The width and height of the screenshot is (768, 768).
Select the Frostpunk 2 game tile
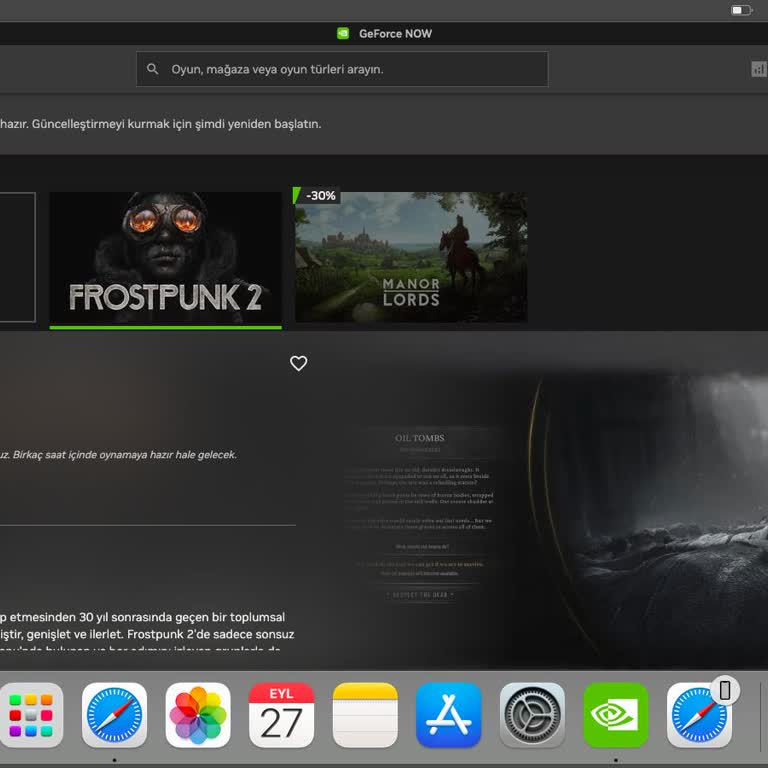click(166, 257)
